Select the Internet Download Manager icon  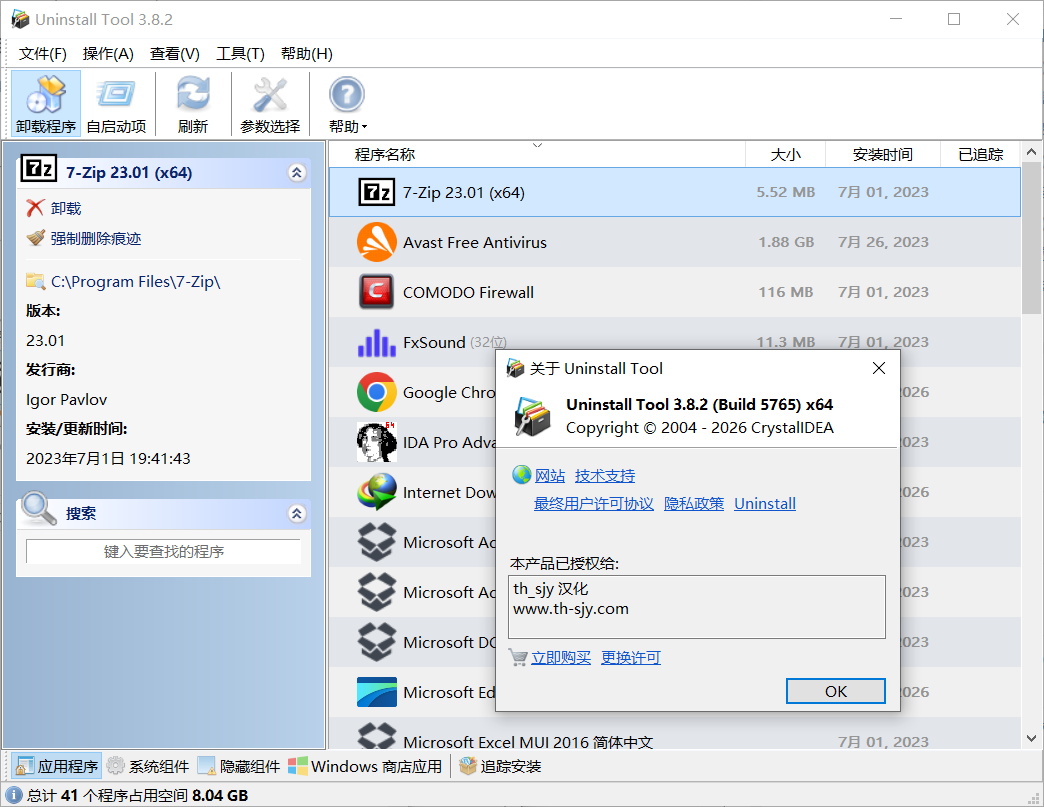click(377, 492)
